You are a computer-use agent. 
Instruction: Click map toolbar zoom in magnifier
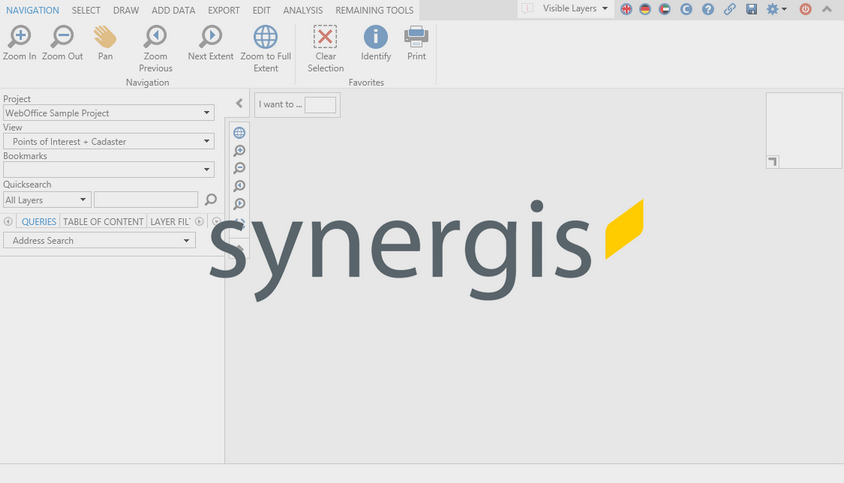(240, 151)
